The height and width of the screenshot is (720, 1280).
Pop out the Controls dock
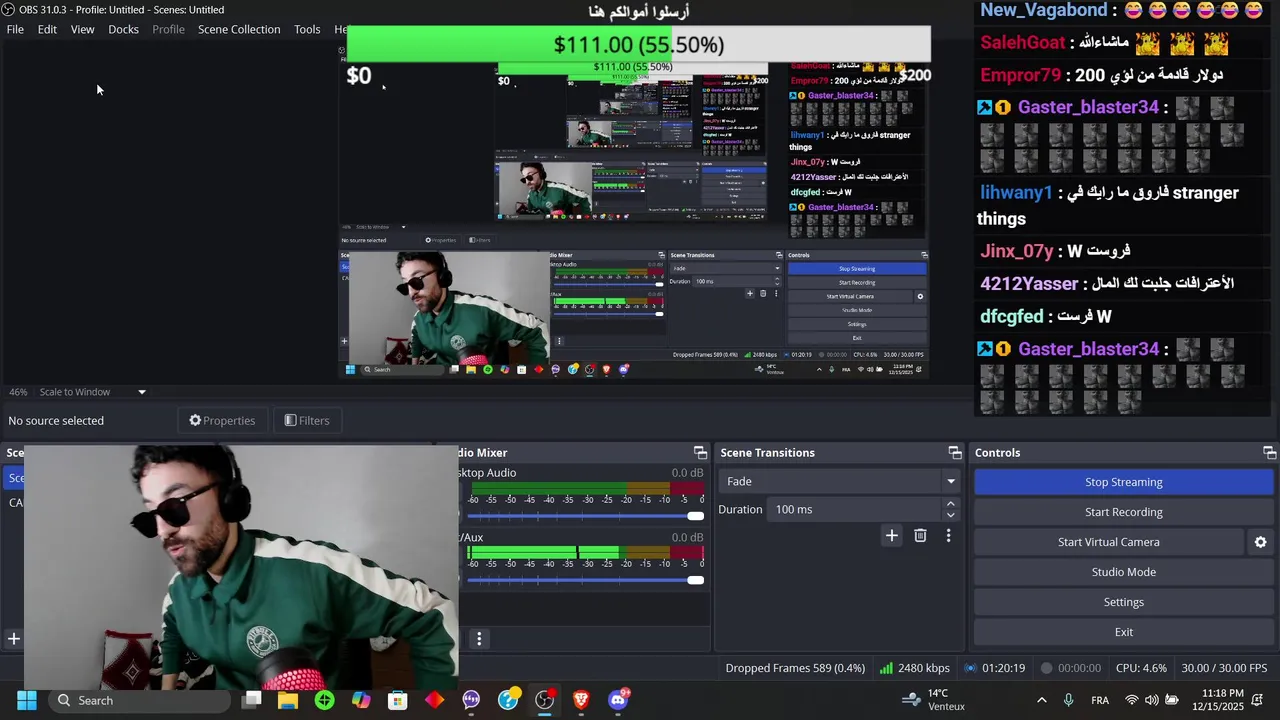tap(1269, 453)
